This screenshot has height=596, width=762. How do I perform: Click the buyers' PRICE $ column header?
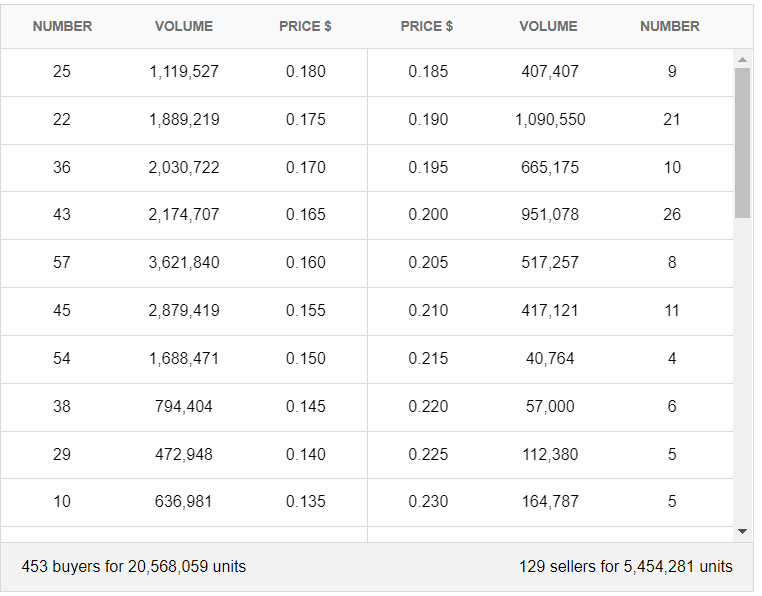[x=305, y=26]
